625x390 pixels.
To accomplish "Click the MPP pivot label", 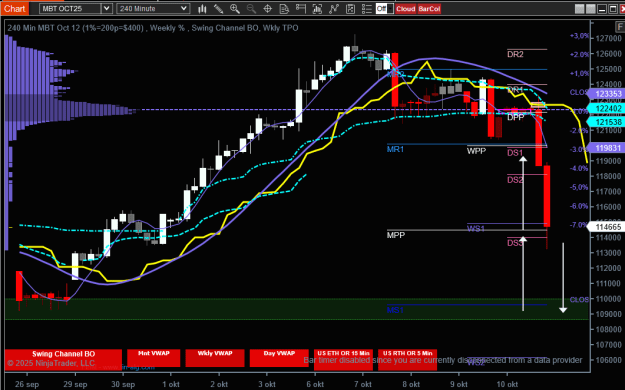I will (x=395, y=235).
